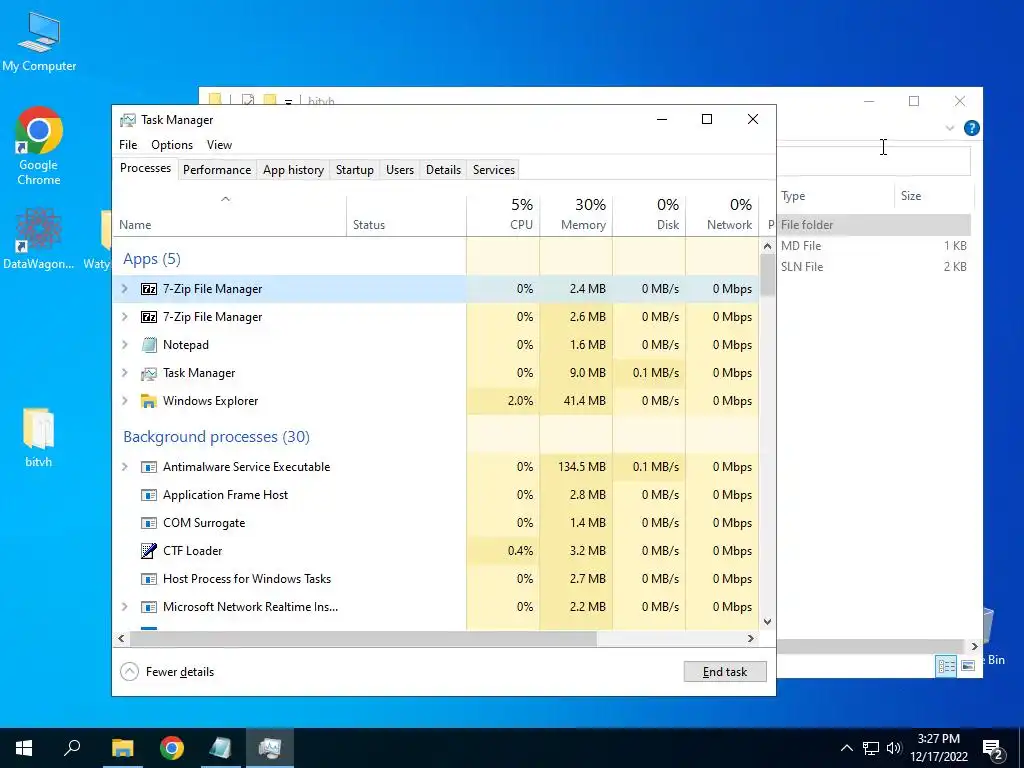Switch to the Users tab
Image resolution: width=1024 pixels, height=768 pixels.
coord(400,170)
